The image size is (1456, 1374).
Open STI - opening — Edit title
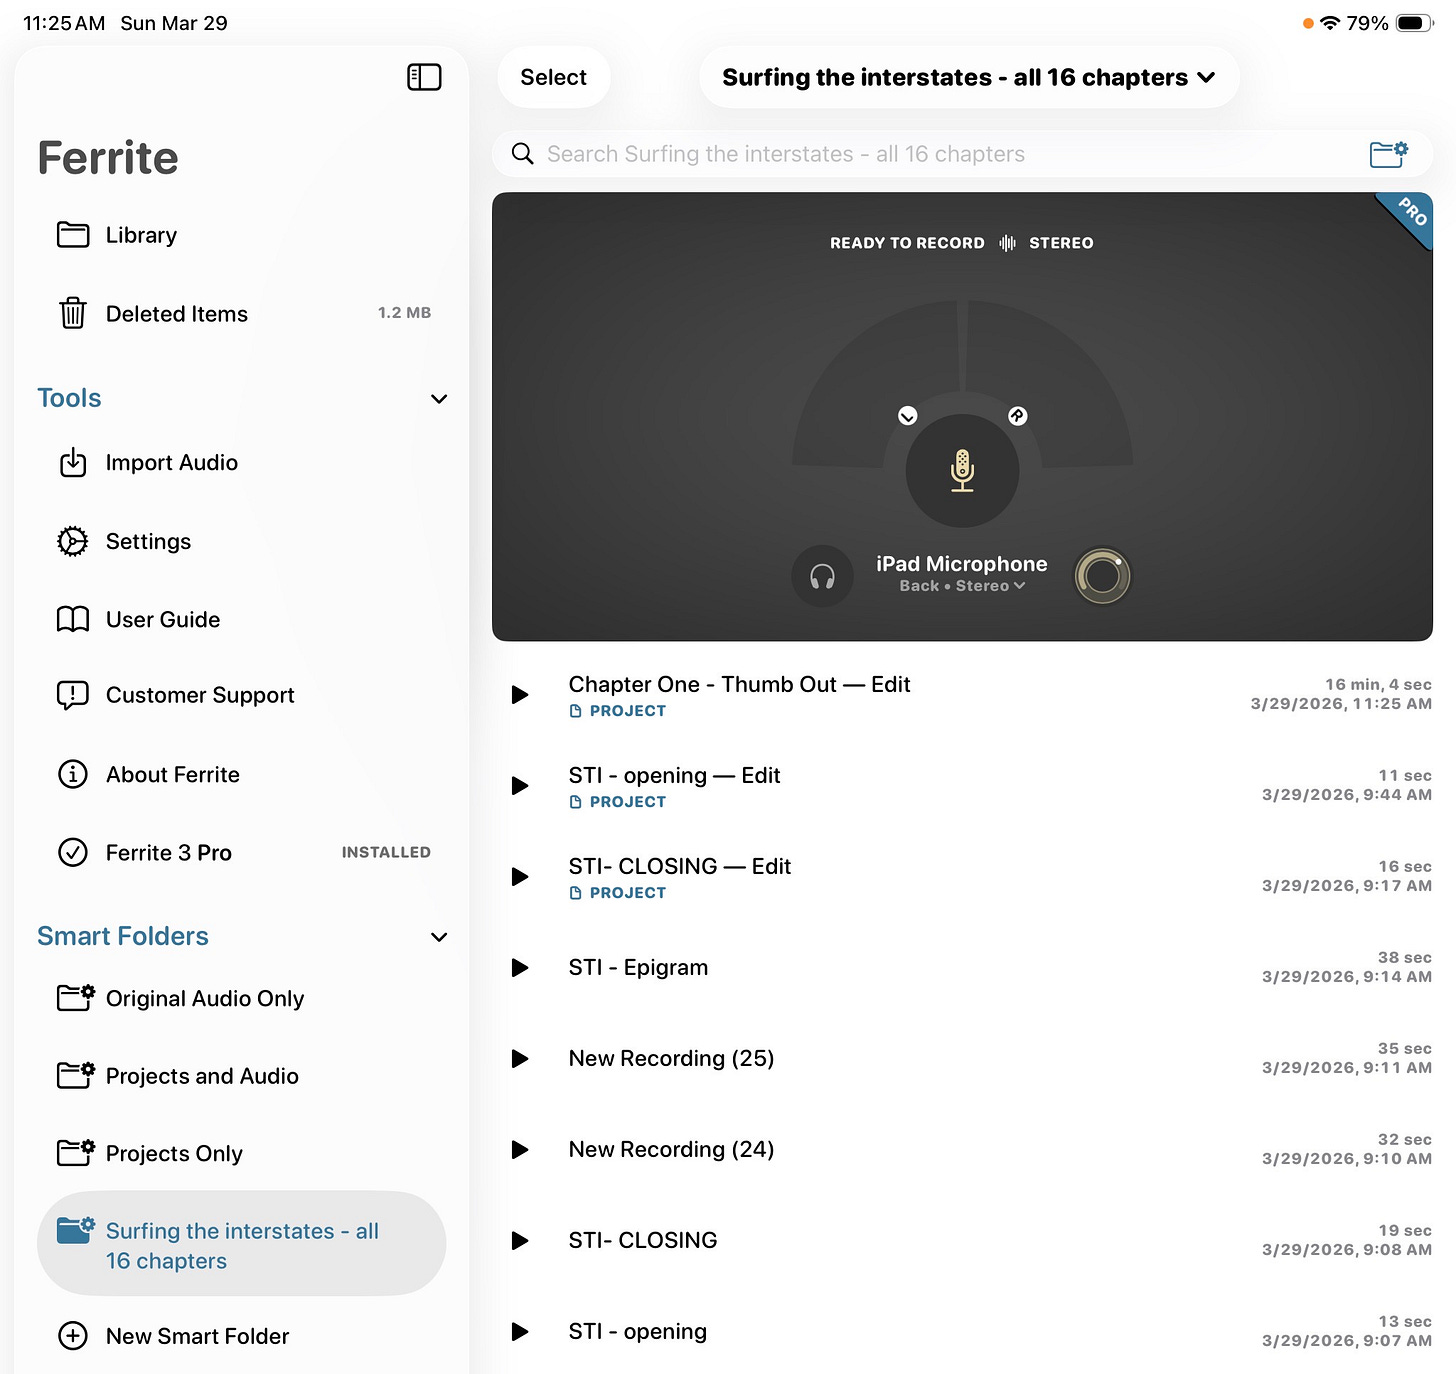[x=674, y=775]
